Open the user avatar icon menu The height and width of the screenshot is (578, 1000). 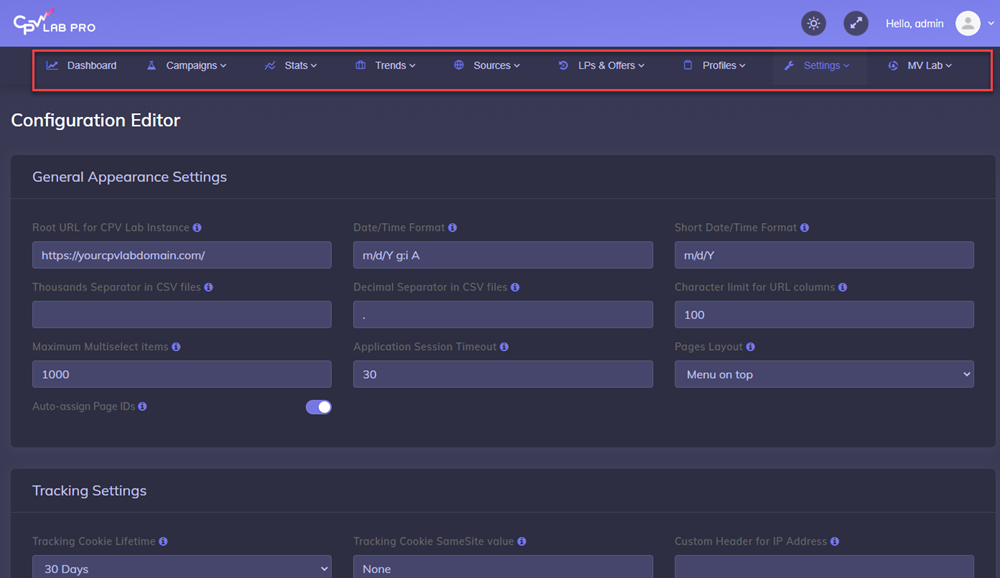coord(966,23)
